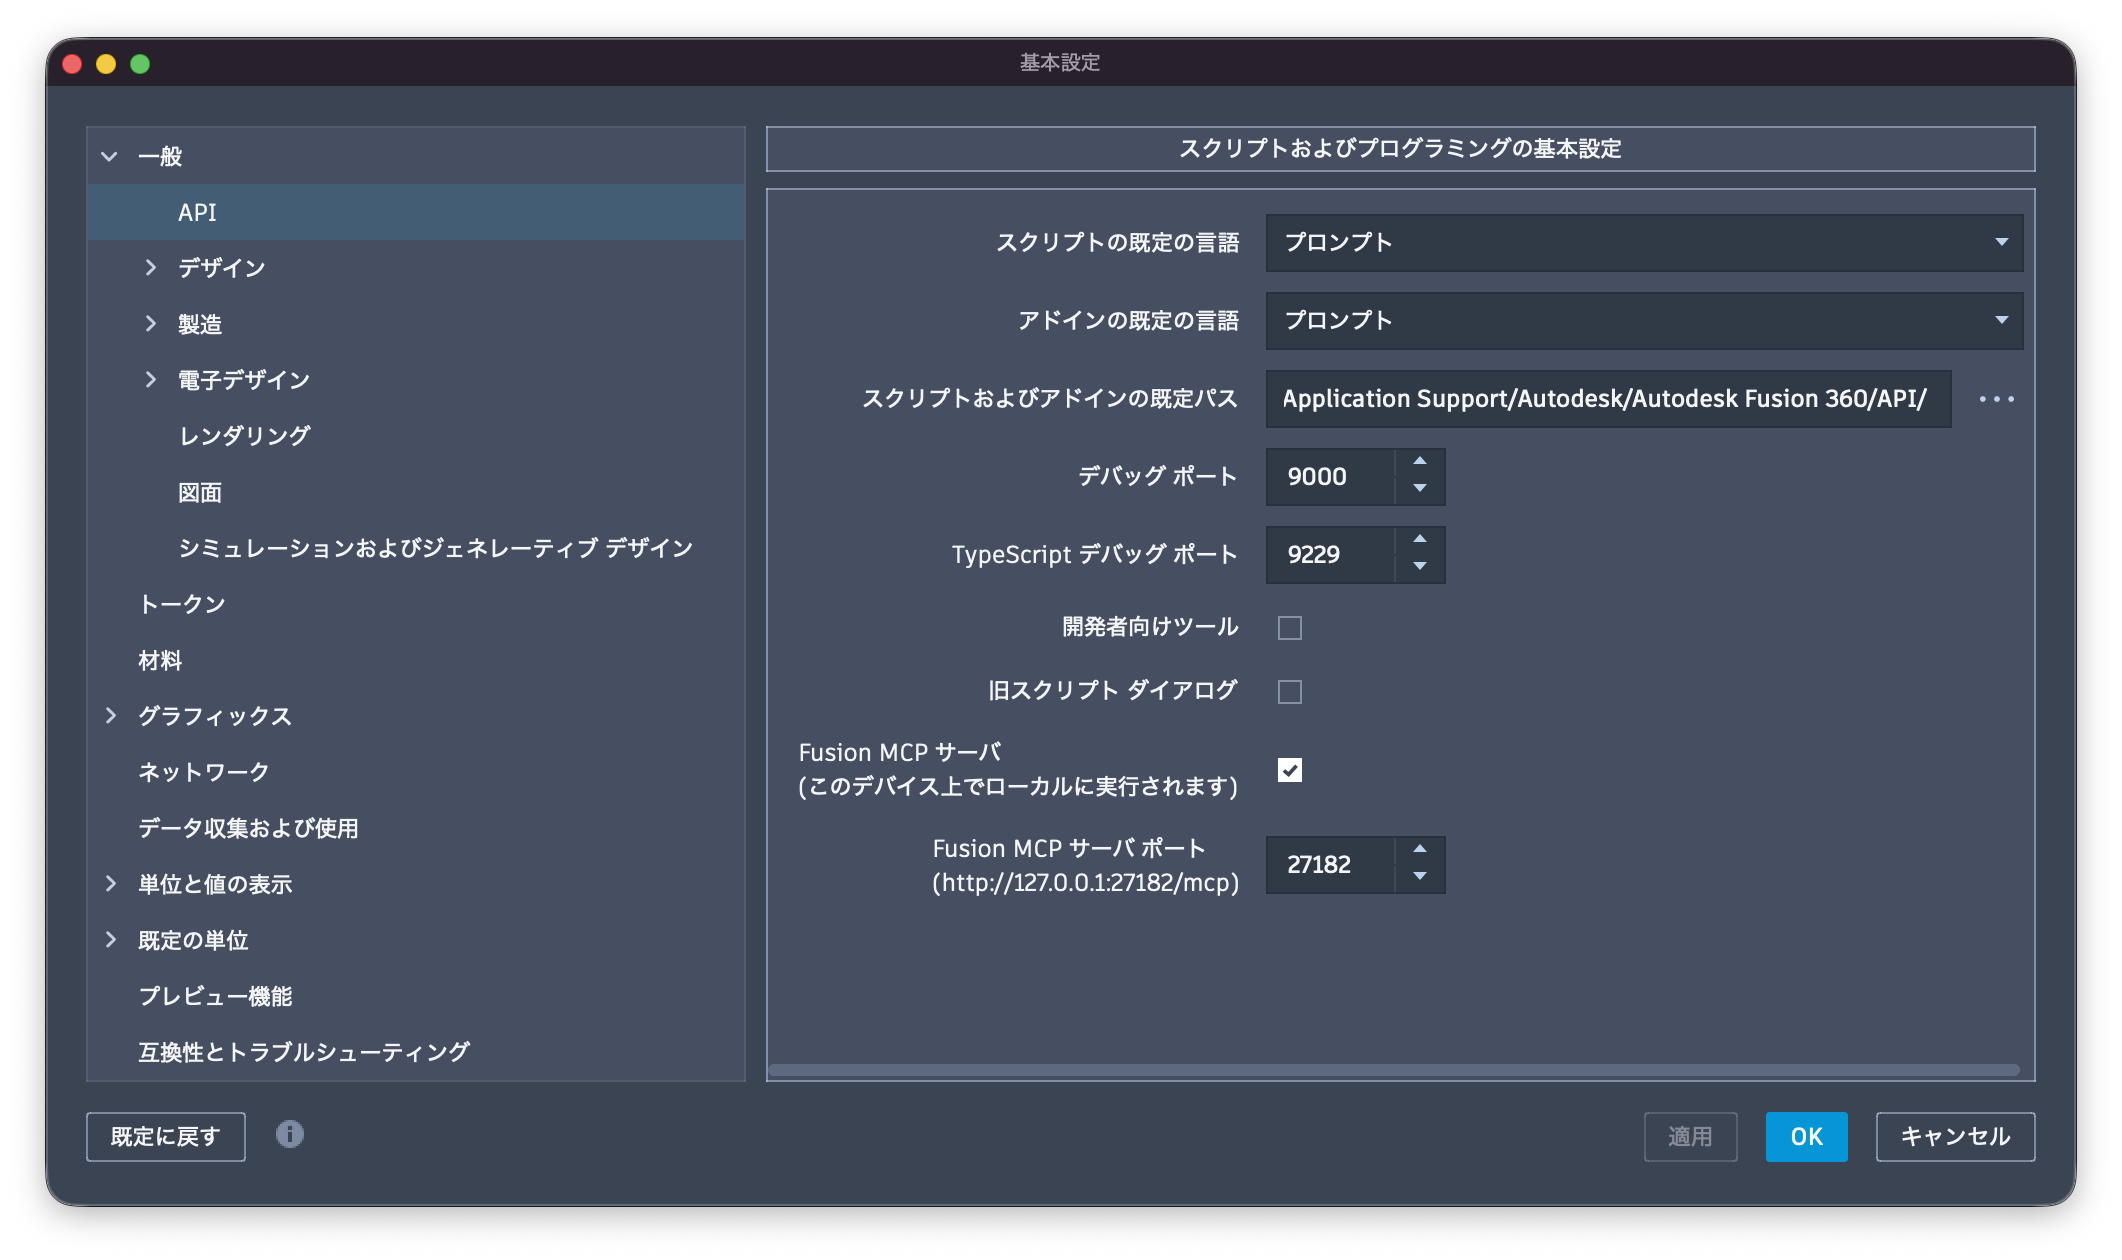Open プレビュー機能 settings
The width and height of the screenshot is (2122, 1260).
(x=215, y=996)
